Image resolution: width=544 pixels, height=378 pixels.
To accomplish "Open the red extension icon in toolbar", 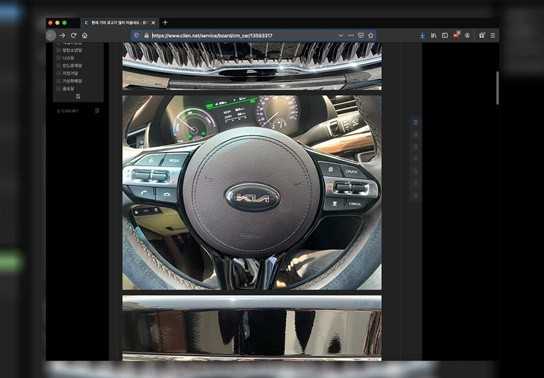I will coord(456,35).
